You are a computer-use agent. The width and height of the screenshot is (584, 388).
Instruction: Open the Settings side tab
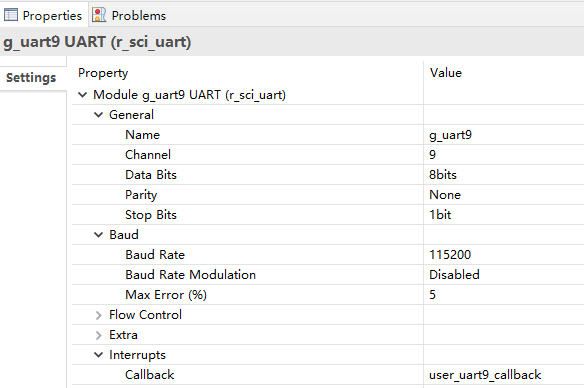coord(31,78)
